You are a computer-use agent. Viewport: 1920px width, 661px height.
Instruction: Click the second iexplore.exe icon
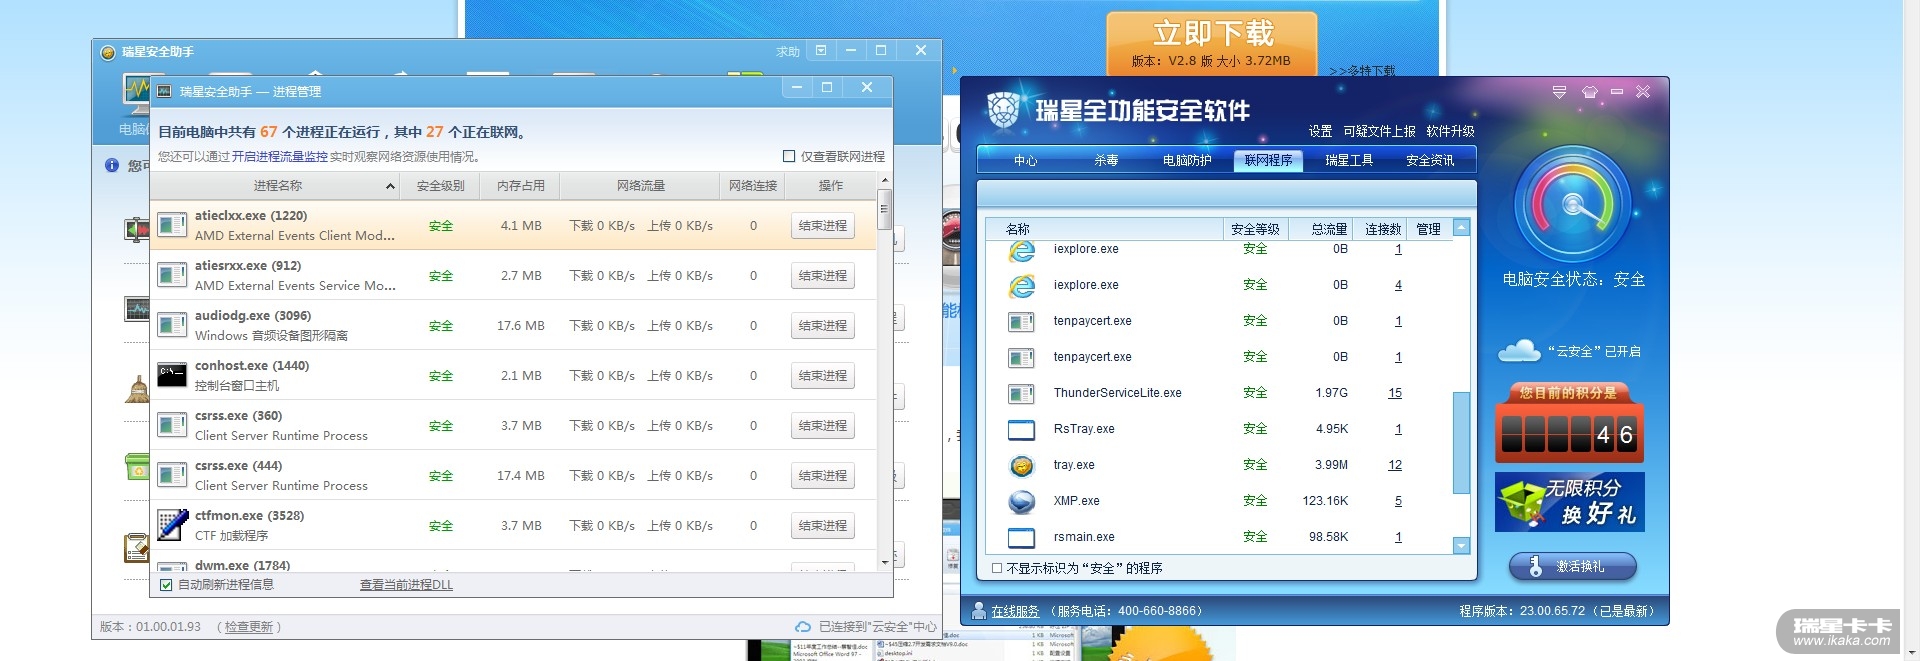(x=1021, y=286)
